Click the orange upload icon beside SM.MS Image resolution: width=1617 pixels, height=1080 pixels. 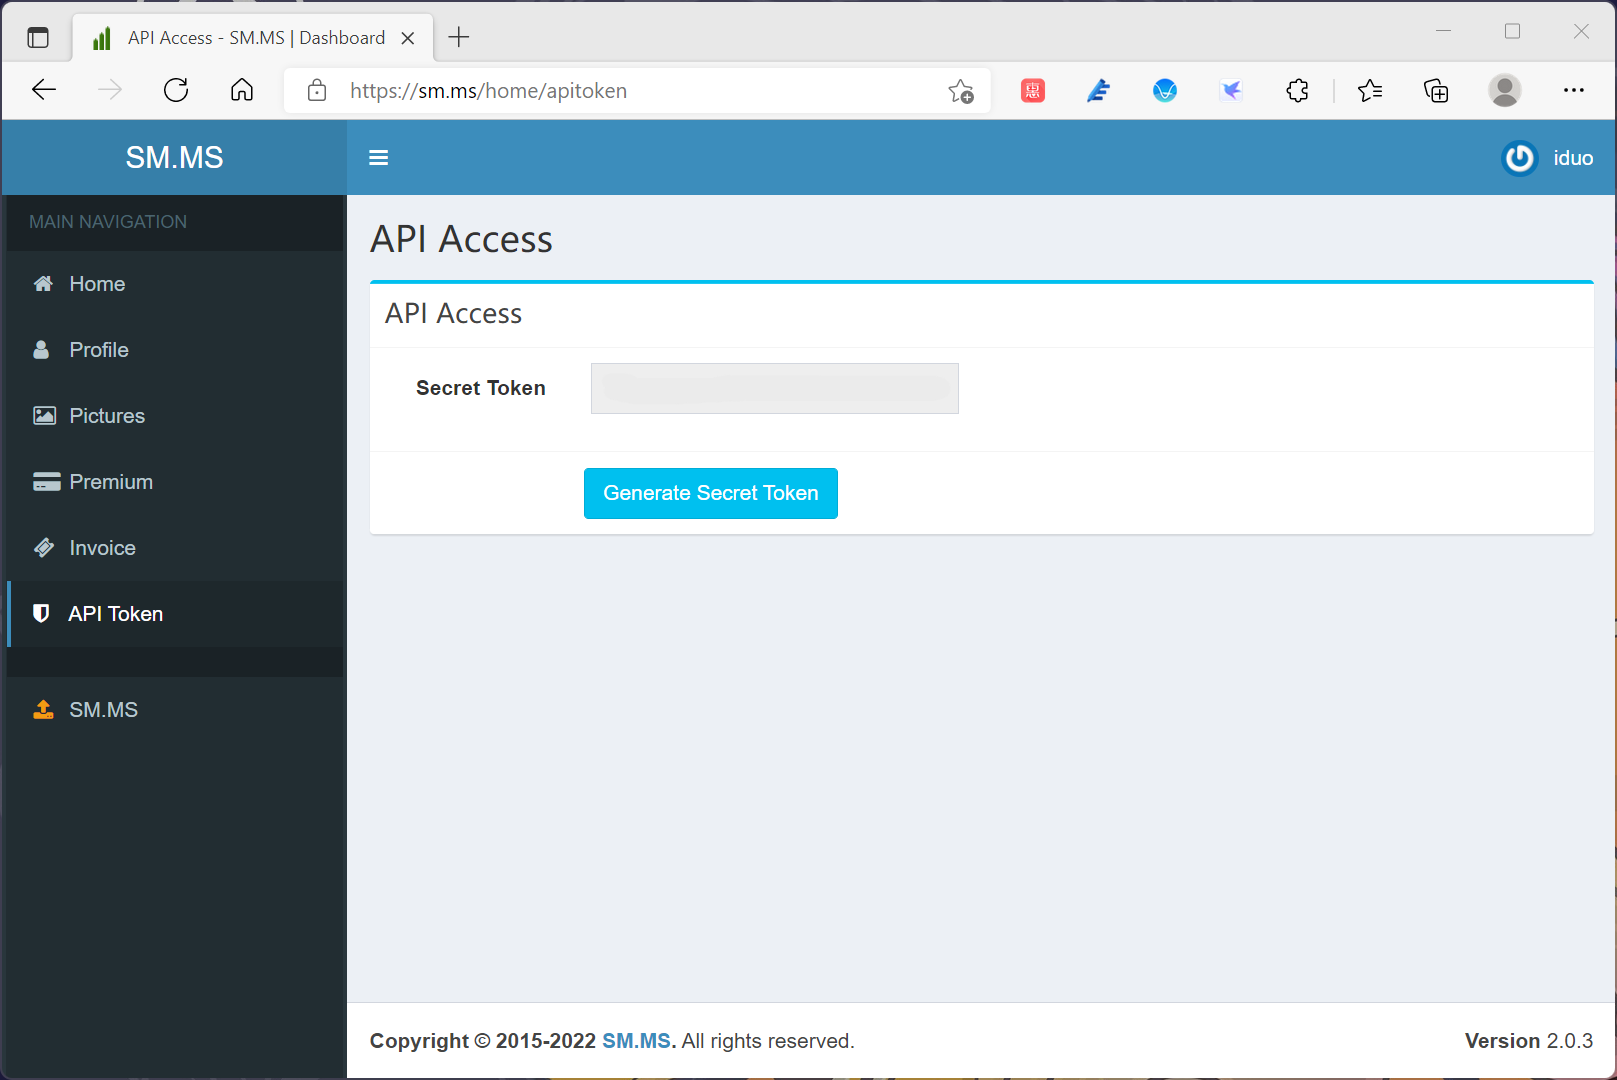pyautogui.click(x=43, y=710)
